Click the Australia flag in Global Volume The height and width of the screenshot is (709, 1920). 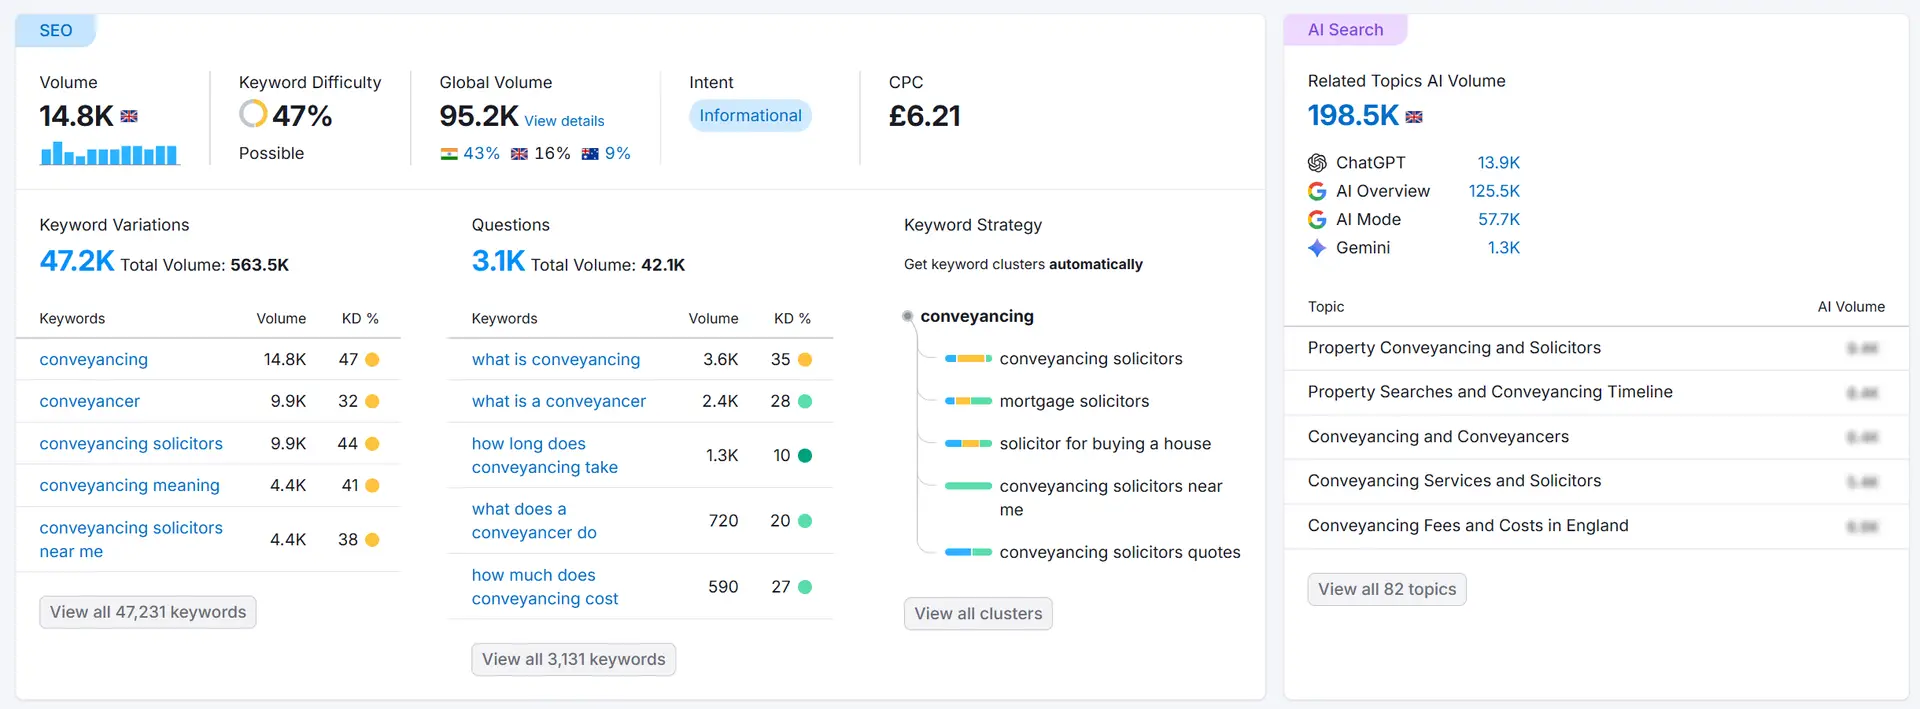coord(590,154)
